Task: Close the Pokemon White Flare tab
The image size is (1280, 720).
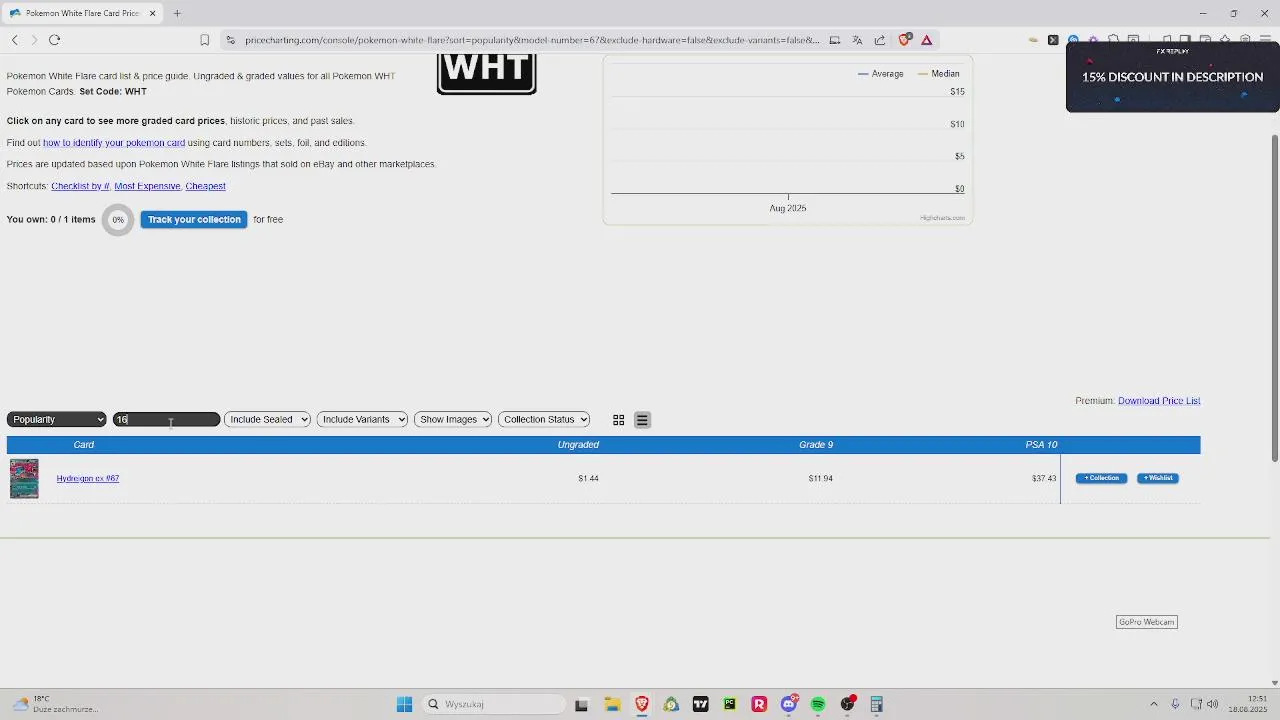Action: click(152, 13)
